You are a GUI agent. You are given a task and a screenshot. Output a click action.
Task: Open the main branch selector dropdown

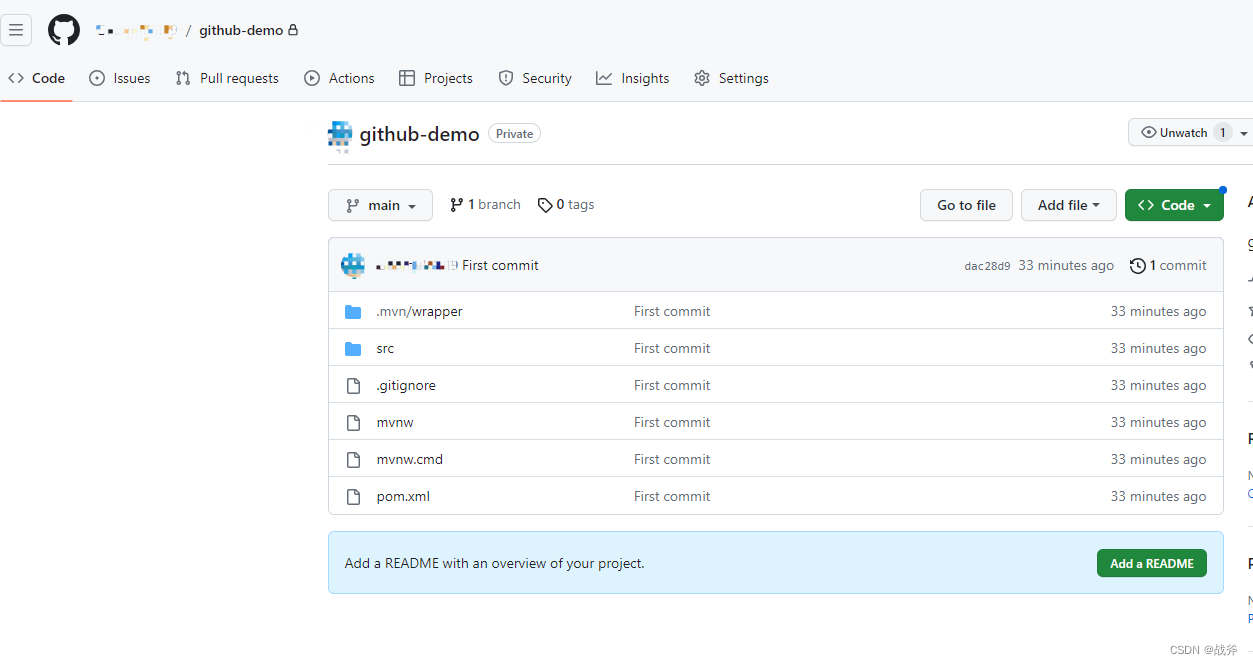coord(380,205)
